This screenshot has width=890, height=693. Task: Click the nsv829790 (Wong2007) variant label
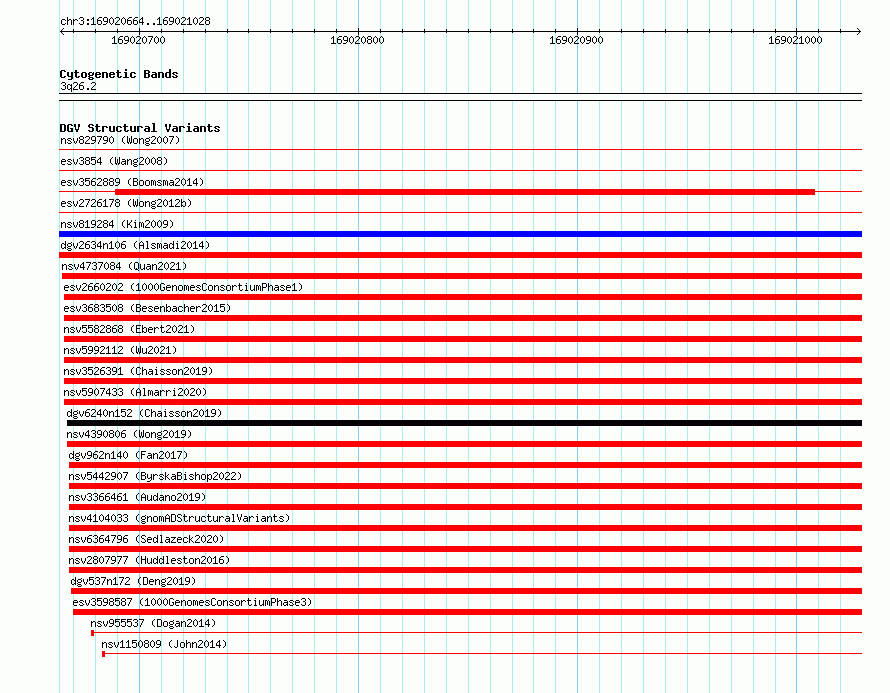pos(120,140)
